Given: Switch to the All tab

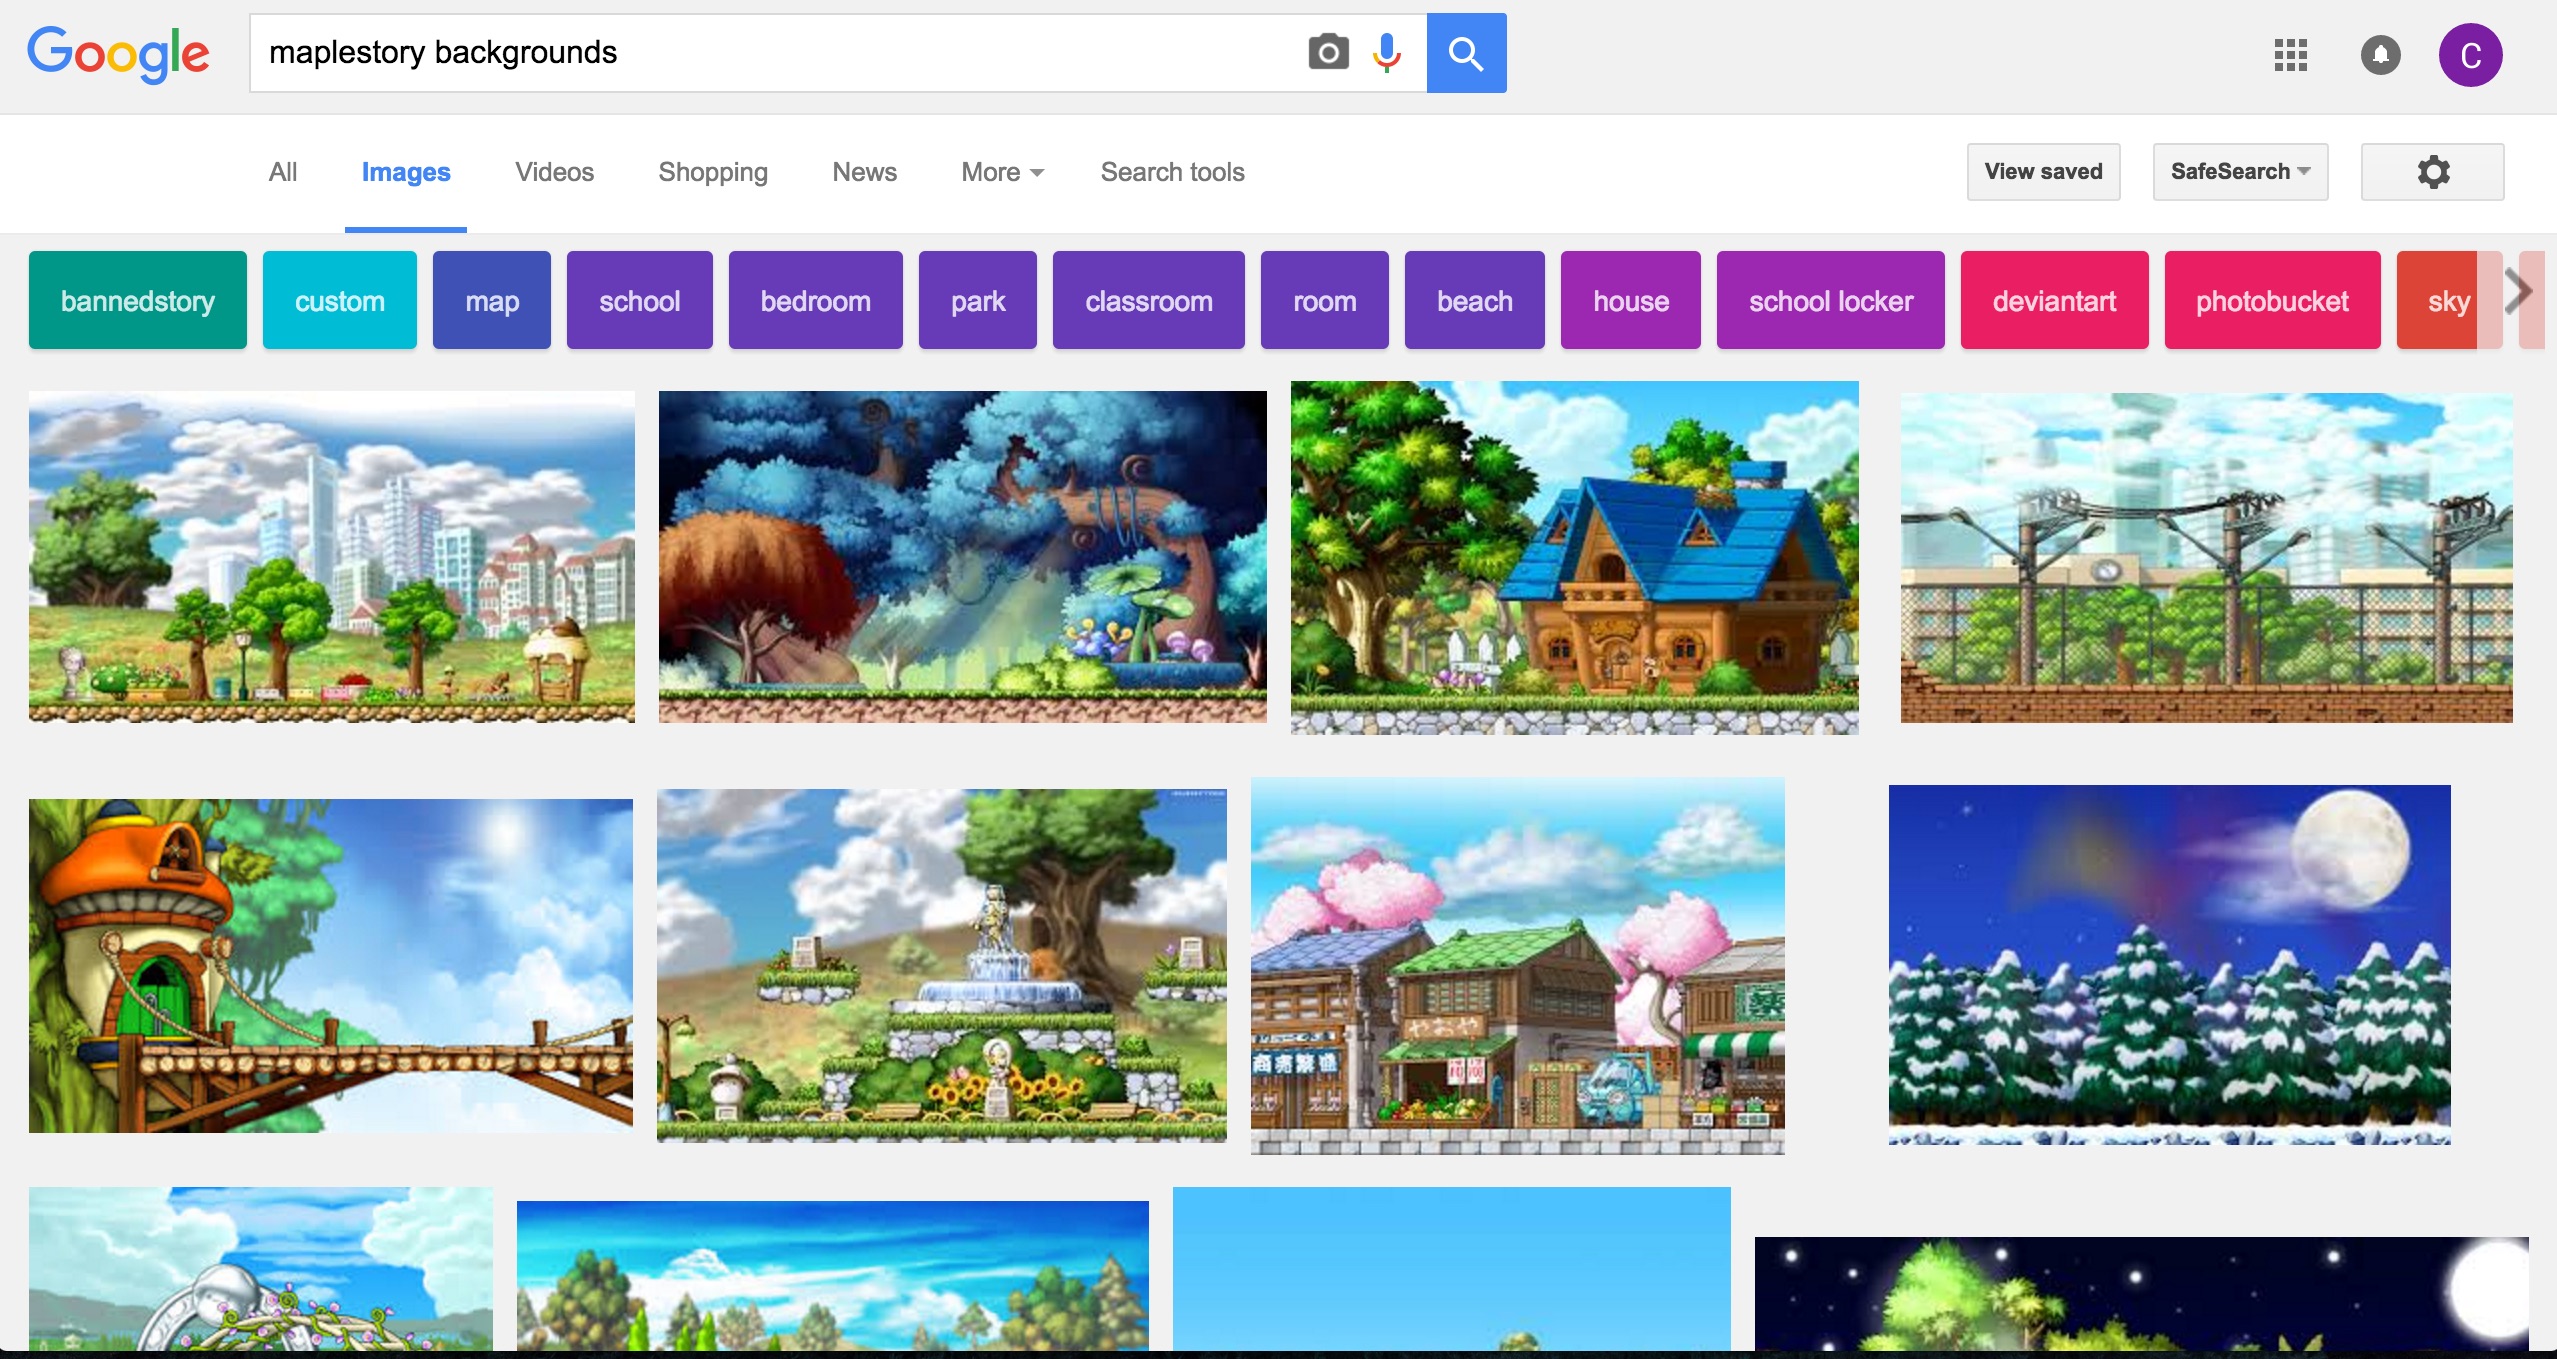Looking at the screenshot, I should [283, 172].
